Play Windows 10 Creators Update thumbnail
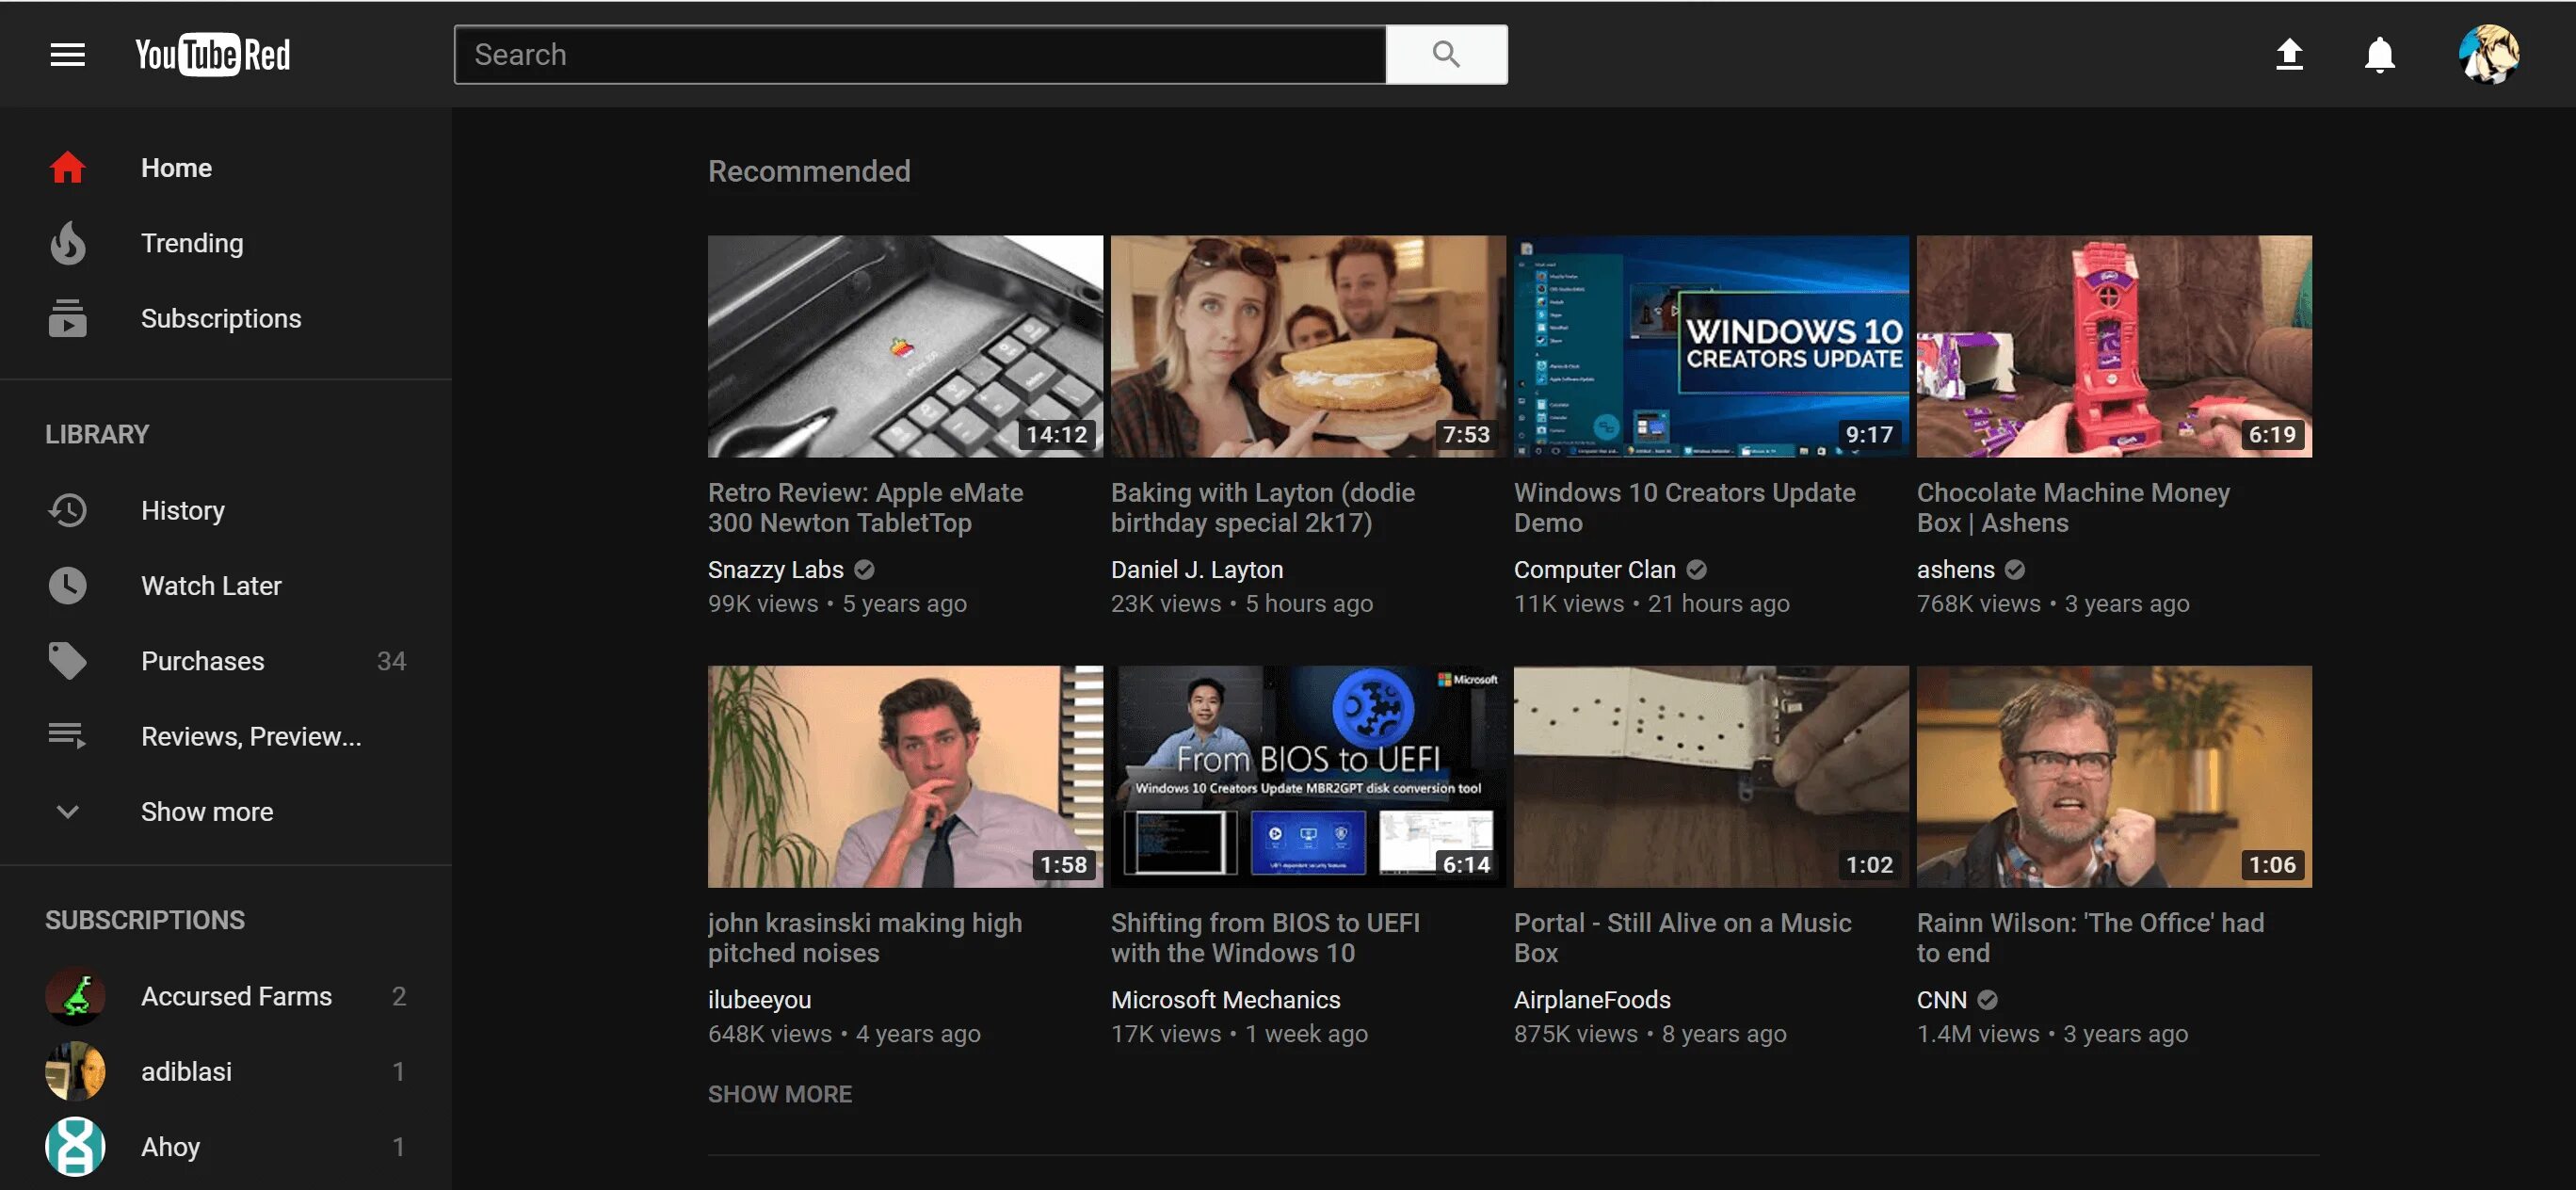Image resolution: width=2576 pixels, height=1190 pixels. 1710,346
